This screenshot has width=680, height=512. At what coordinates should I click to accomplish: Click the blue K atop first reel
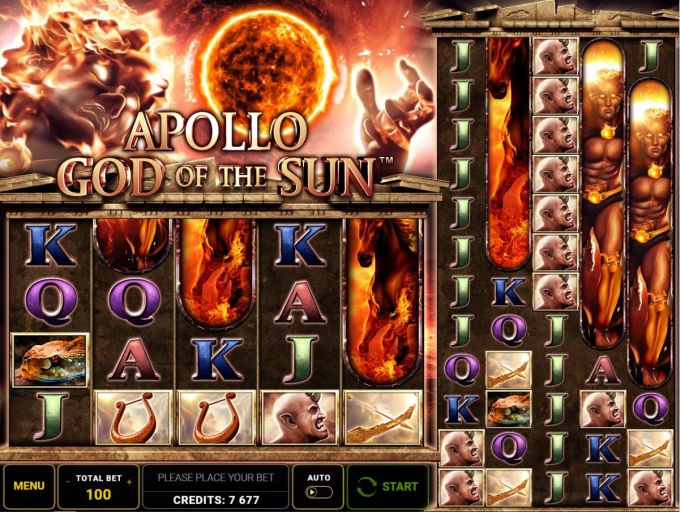(51, 245)
